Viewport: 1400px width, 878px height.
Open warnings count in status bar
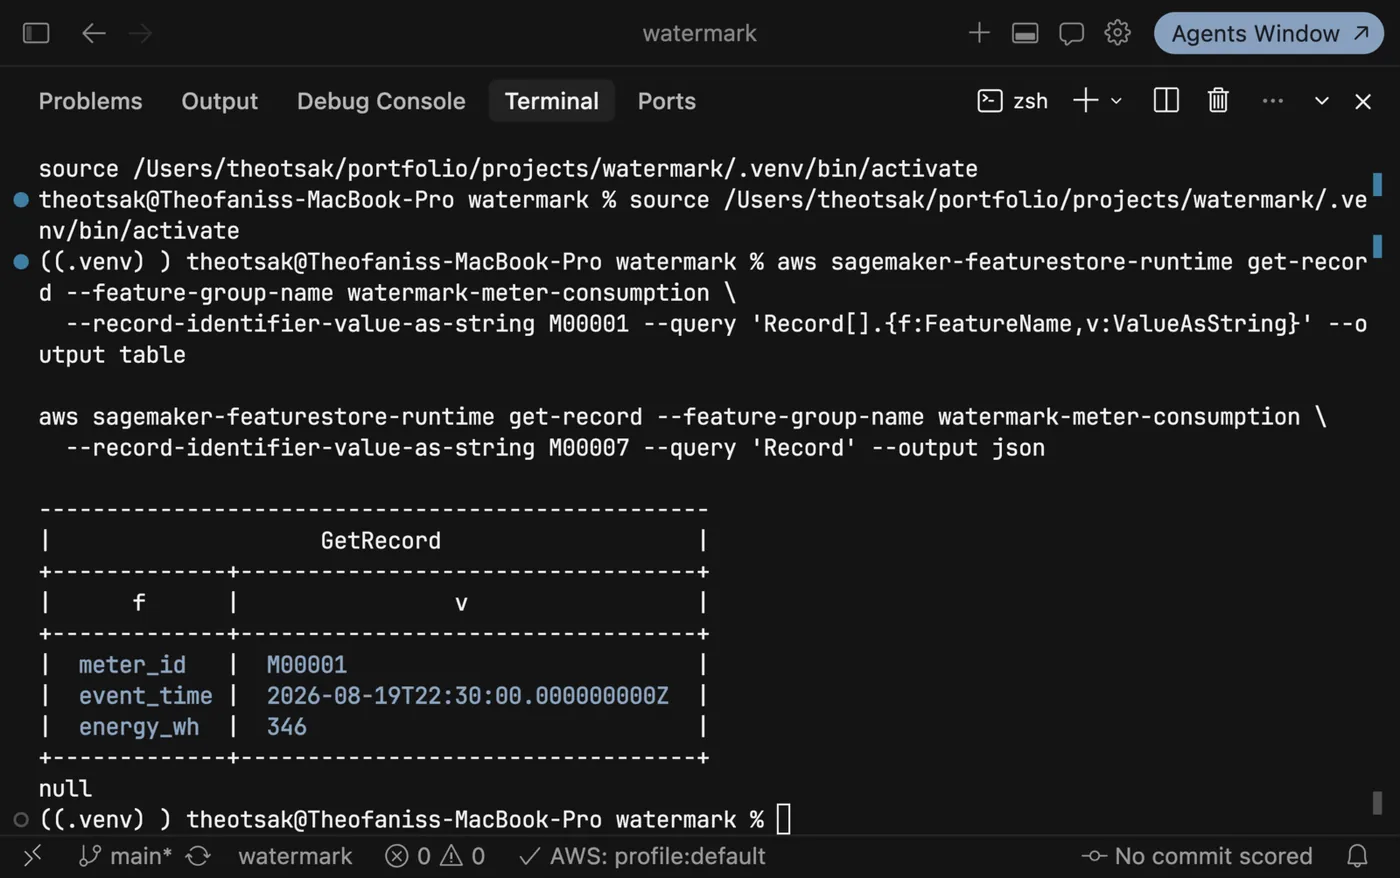(x=463, y=856)
